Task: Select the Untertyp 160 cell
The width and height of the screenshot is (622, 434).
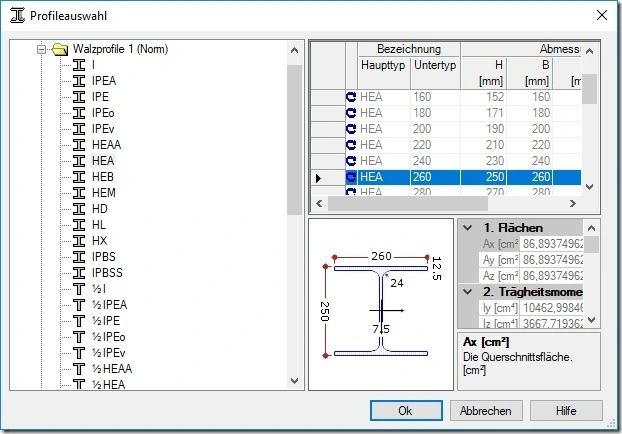Action: (x=435, y=97)
